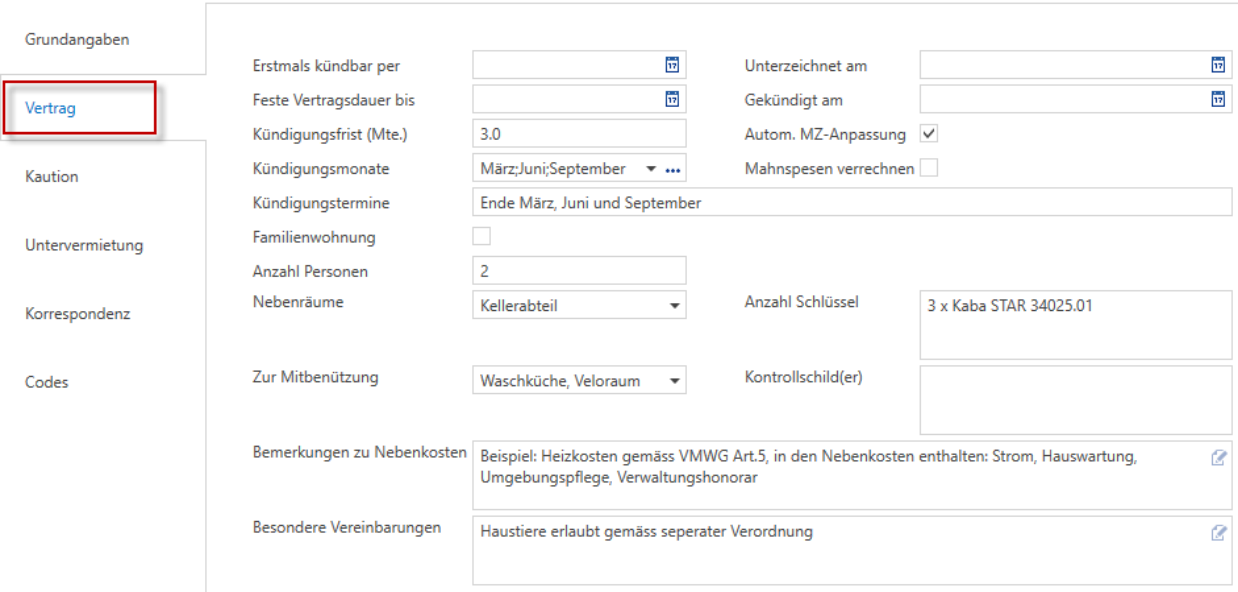
Task: Enable Mahnspesen verrechnen checkbox
Action: pos(929,168)
